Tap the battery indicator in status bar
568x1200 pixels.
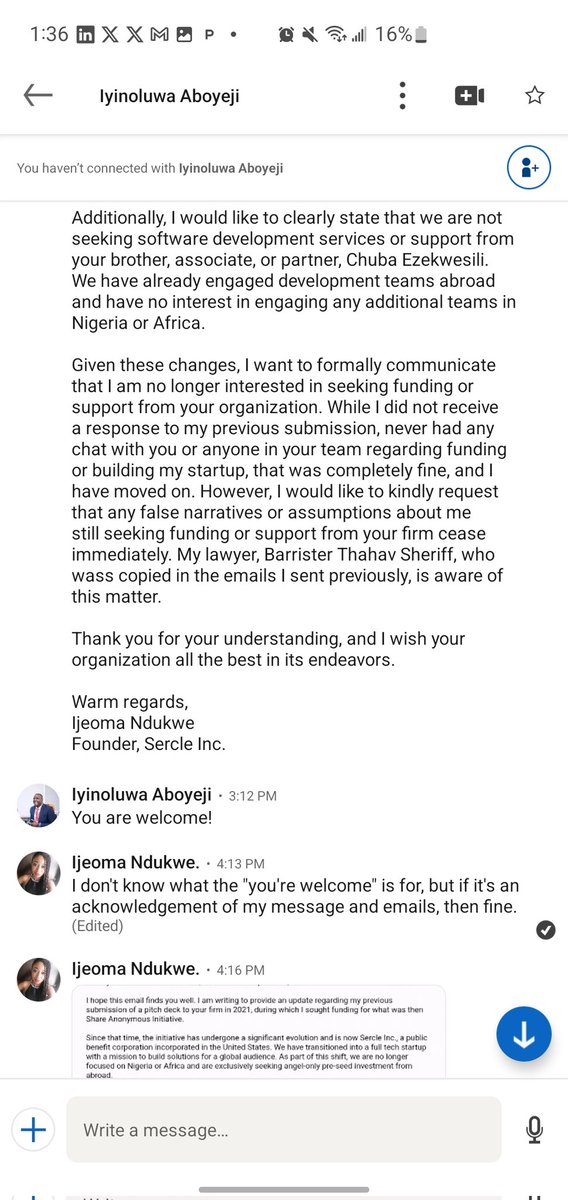pyautogui.click(x=421, y=34)
